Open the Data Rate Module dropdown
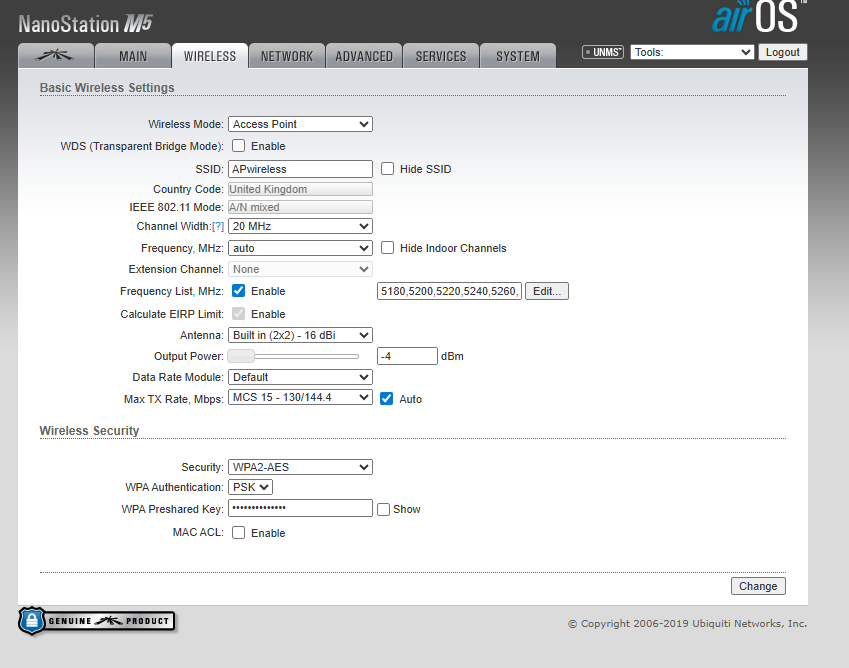 coord(300,377)
